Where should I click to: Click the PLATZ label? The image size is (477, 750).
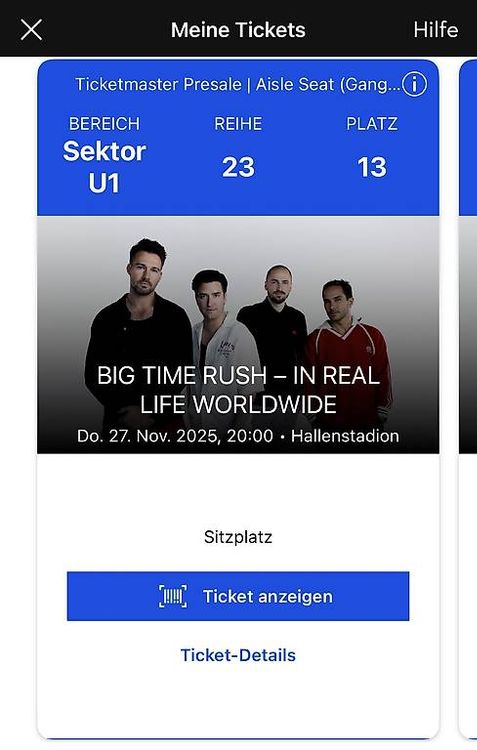tap(372, 124)
